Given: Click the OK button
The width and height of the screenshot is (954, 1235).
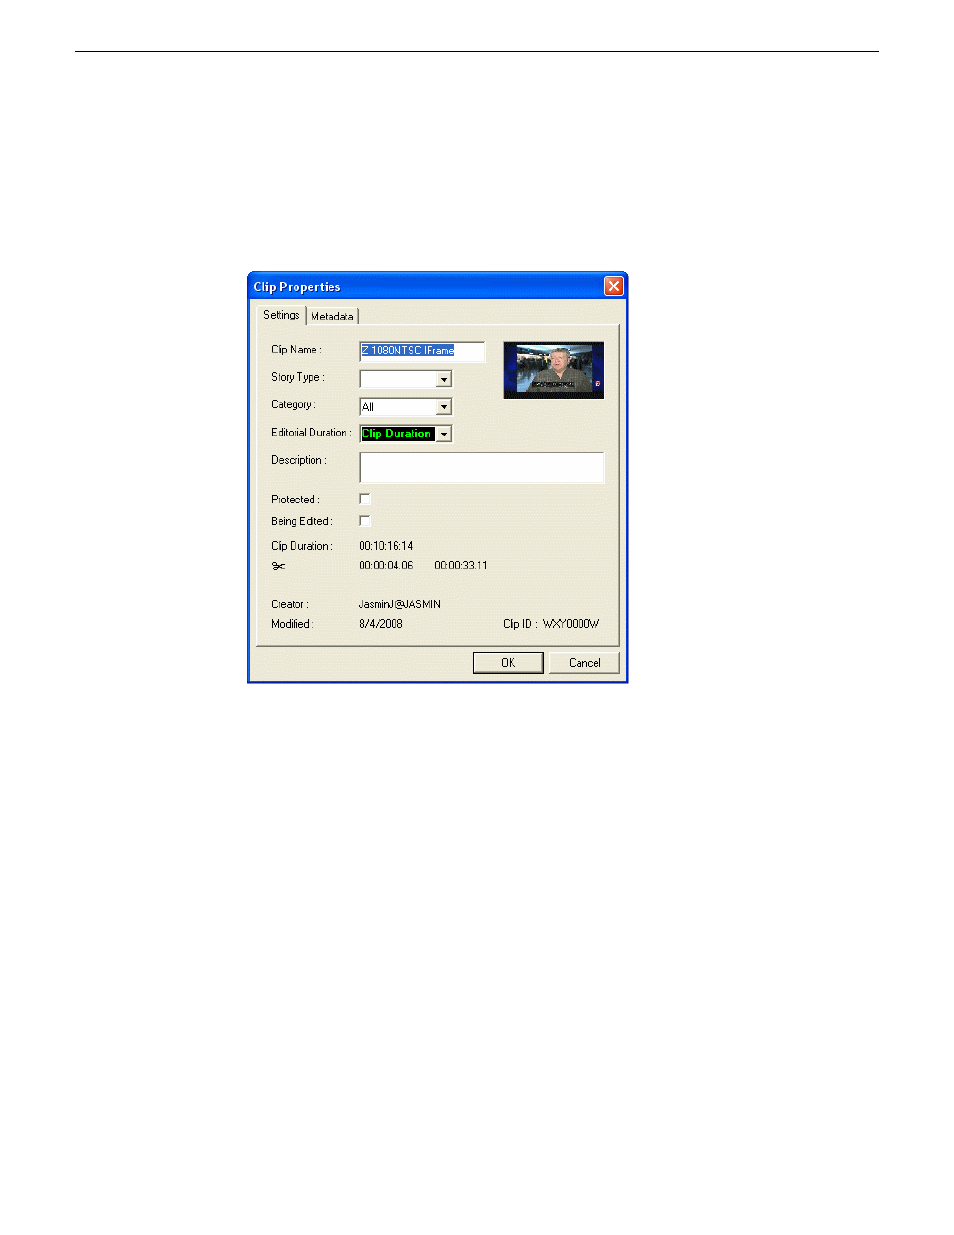Looking at the screenshot, I should 508,663.
